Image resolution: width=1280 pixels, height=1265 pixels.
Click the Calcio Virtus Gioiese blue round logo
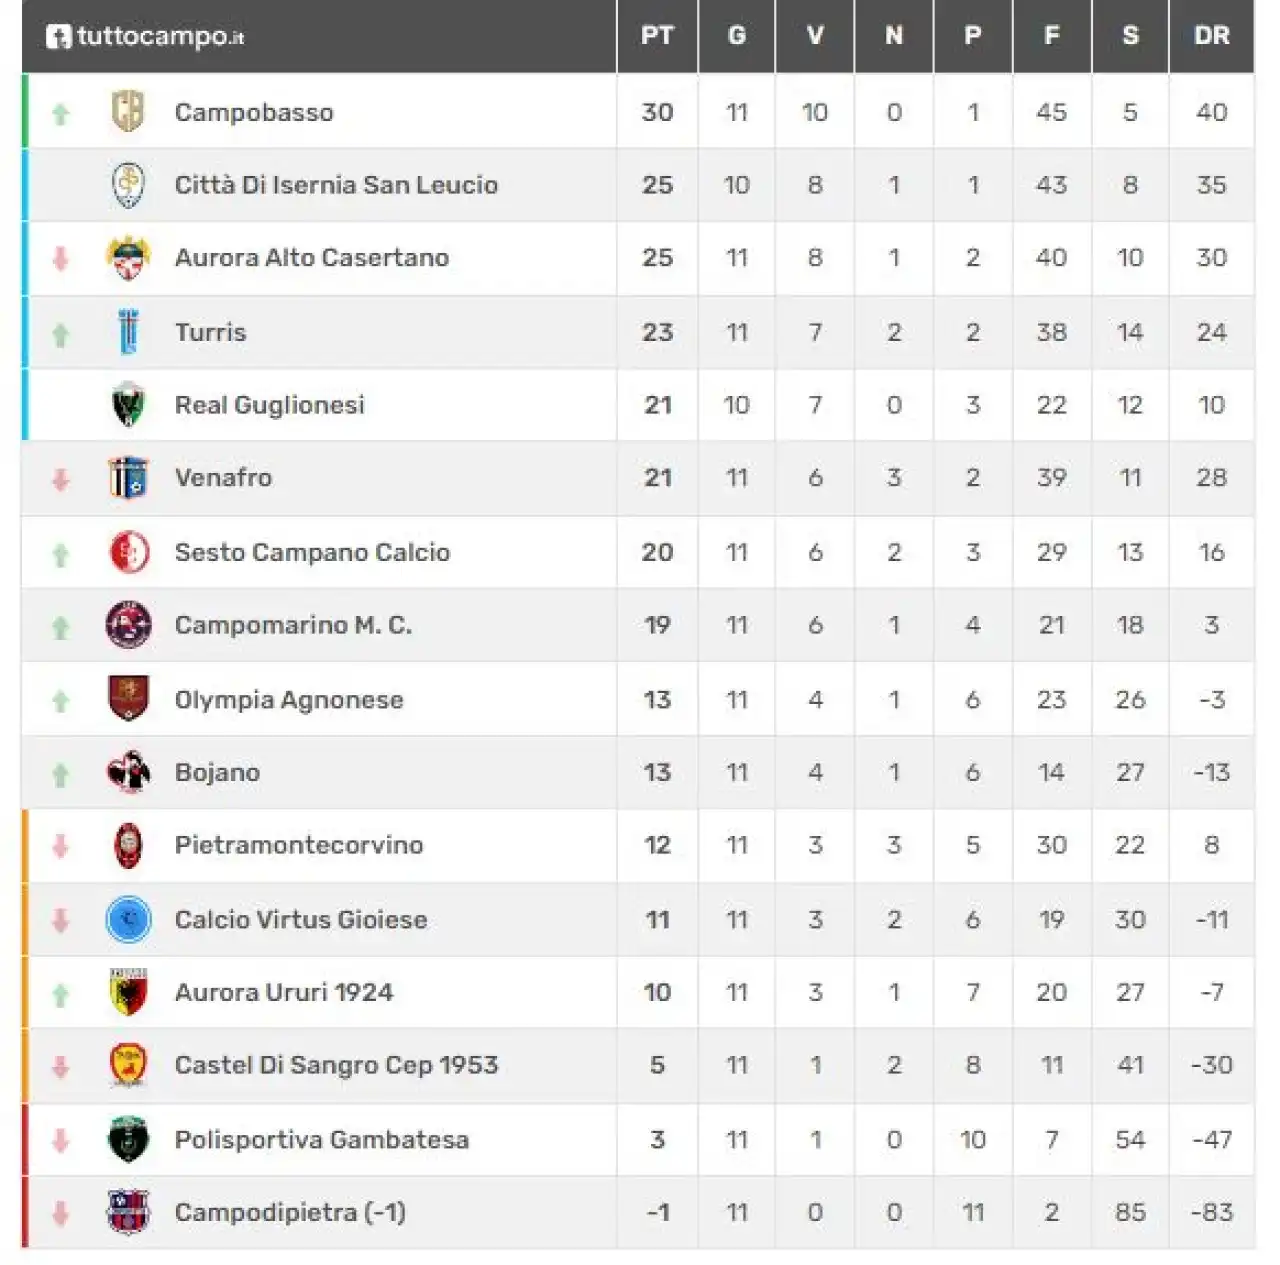coord(128,919)
